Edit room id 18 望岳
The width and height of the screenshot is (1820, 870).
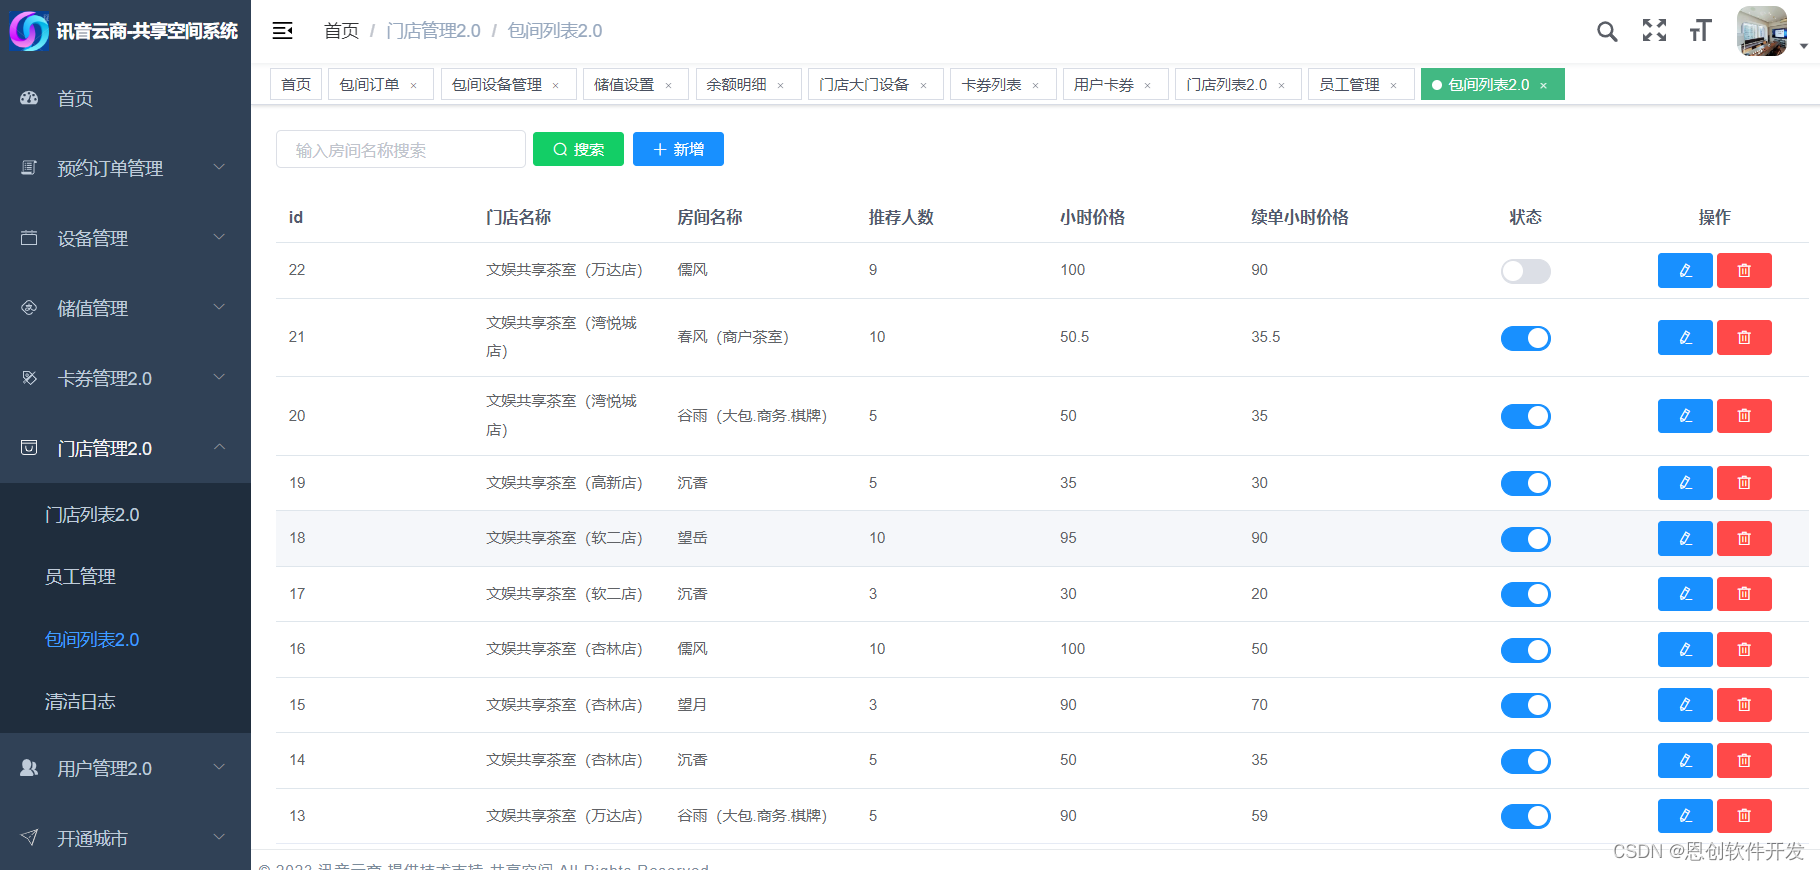coord(1685,539)
